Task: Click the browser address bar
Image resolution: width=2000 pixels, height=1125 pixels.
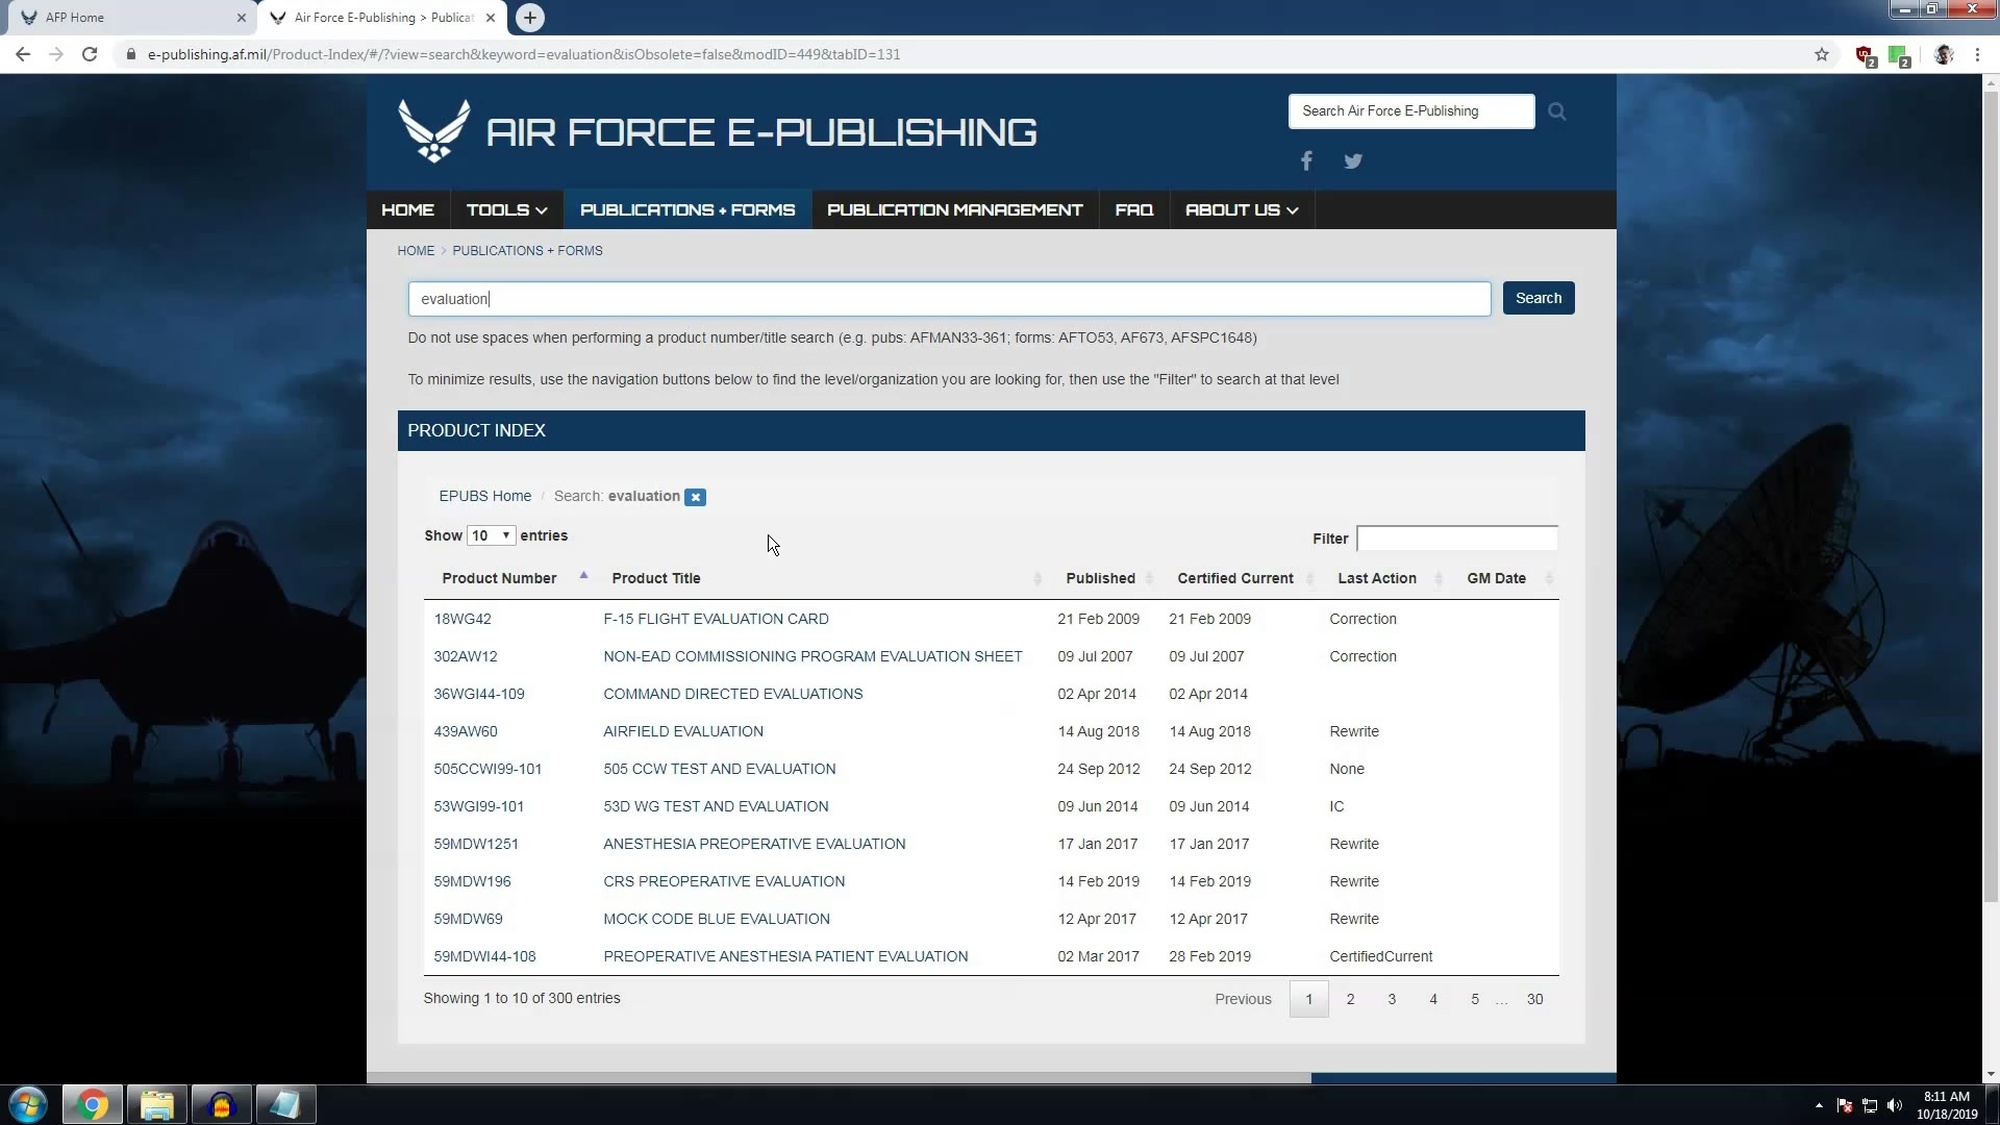Action: (x=960, y=54)
